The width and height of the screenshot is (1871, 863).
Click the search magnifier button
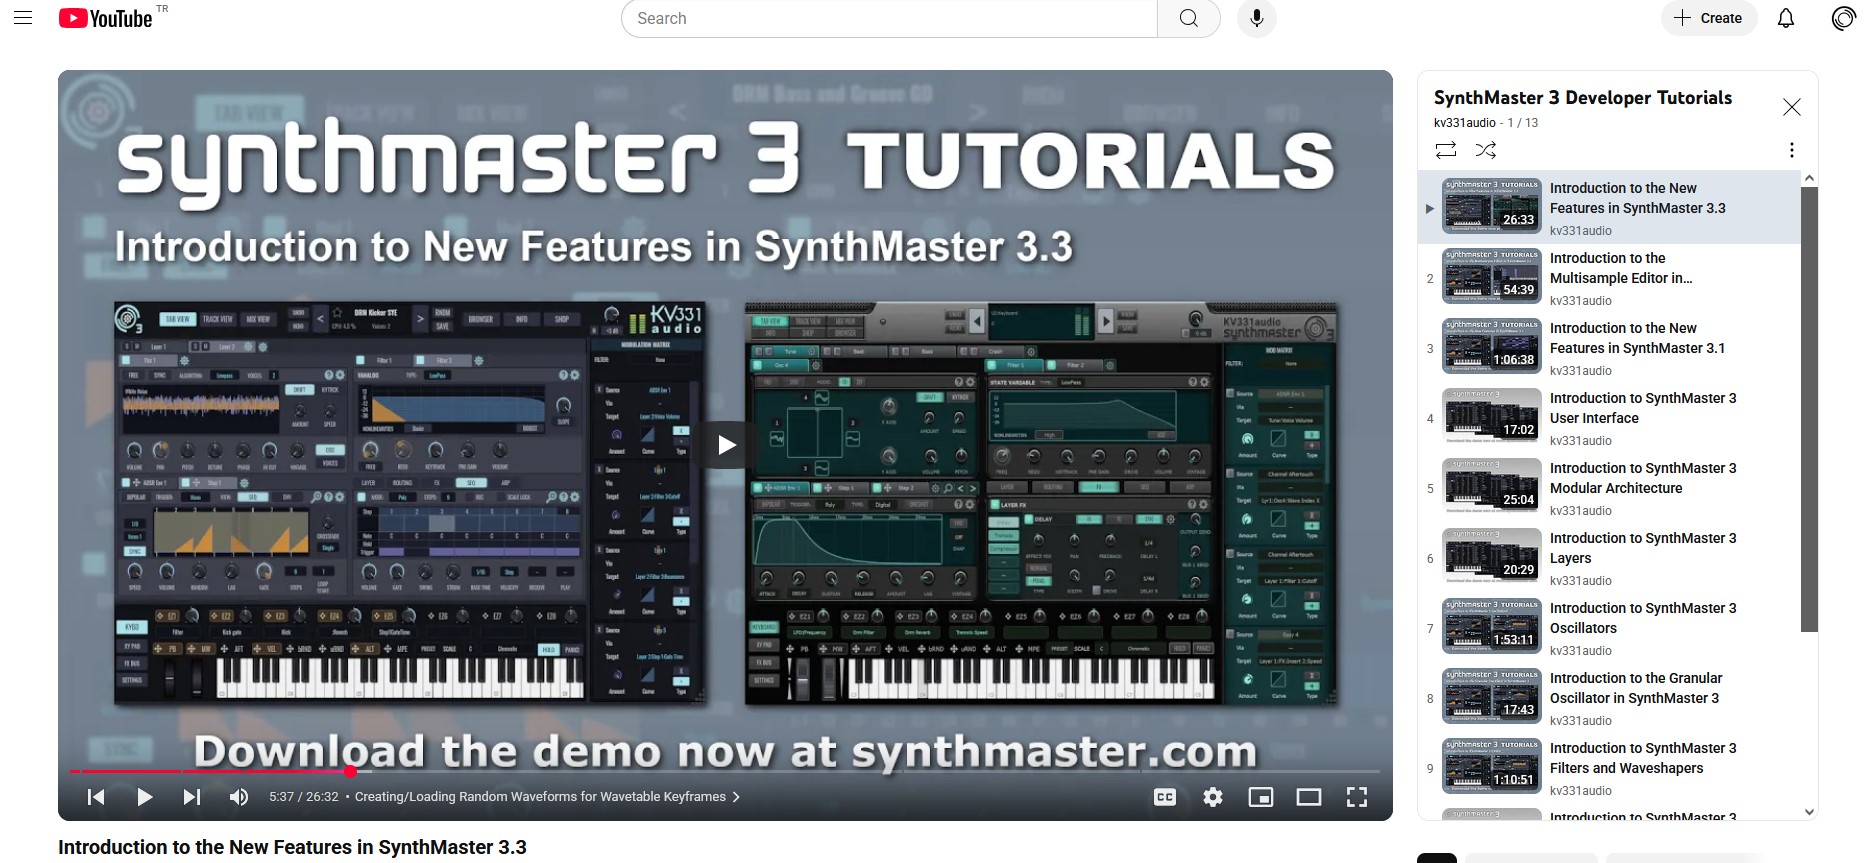click(x=1188, y=18)
